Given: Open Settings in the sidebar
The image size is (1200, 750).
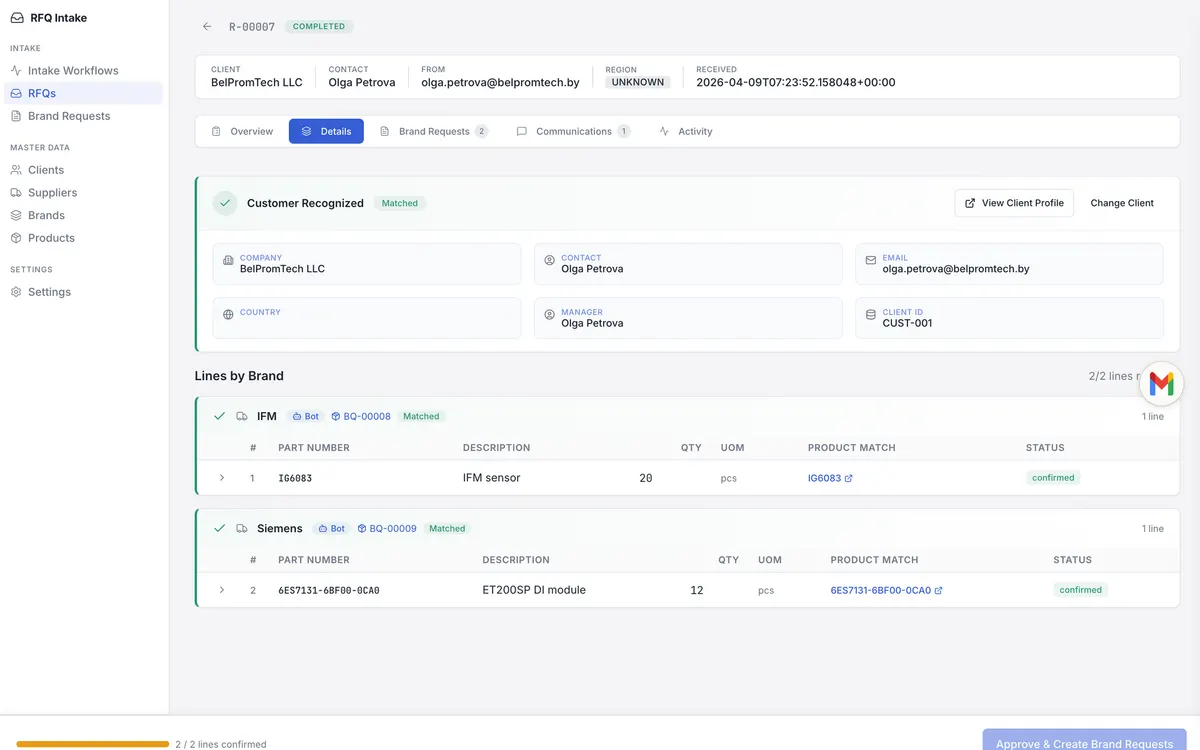Looking at the screenshot, I should [81, 292].
